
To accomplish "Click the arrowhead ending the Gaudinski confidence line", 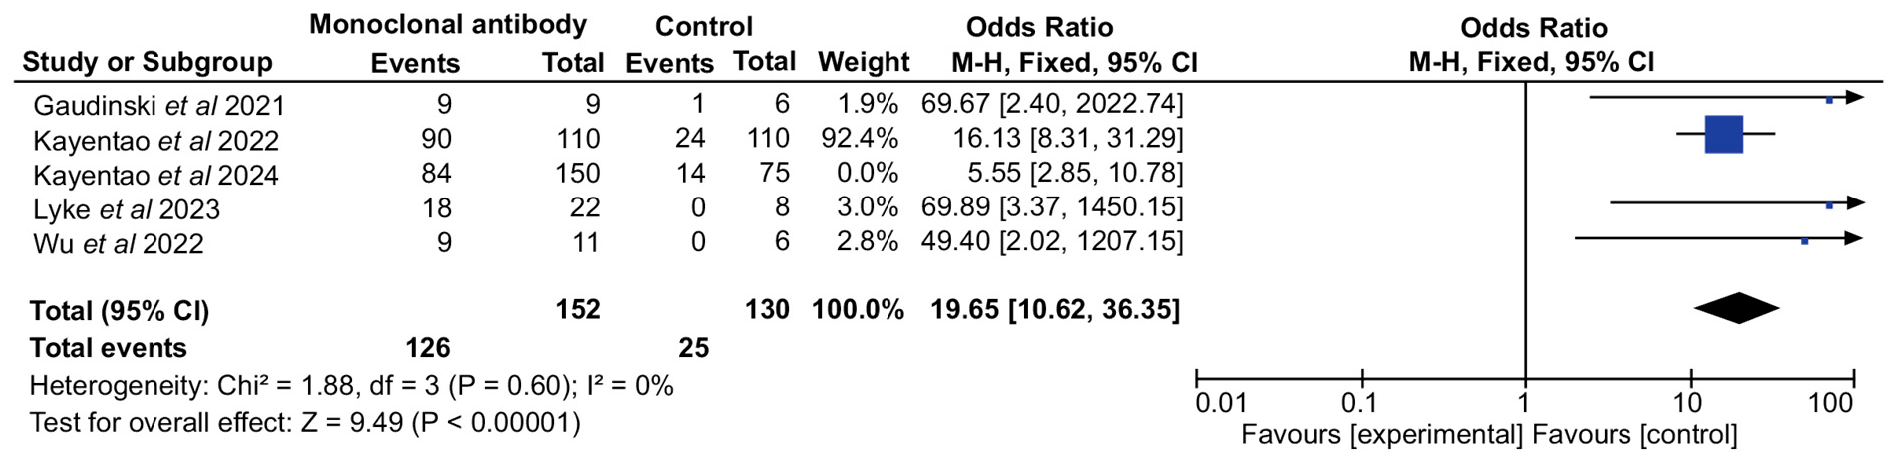I will tap(1855, 97).
